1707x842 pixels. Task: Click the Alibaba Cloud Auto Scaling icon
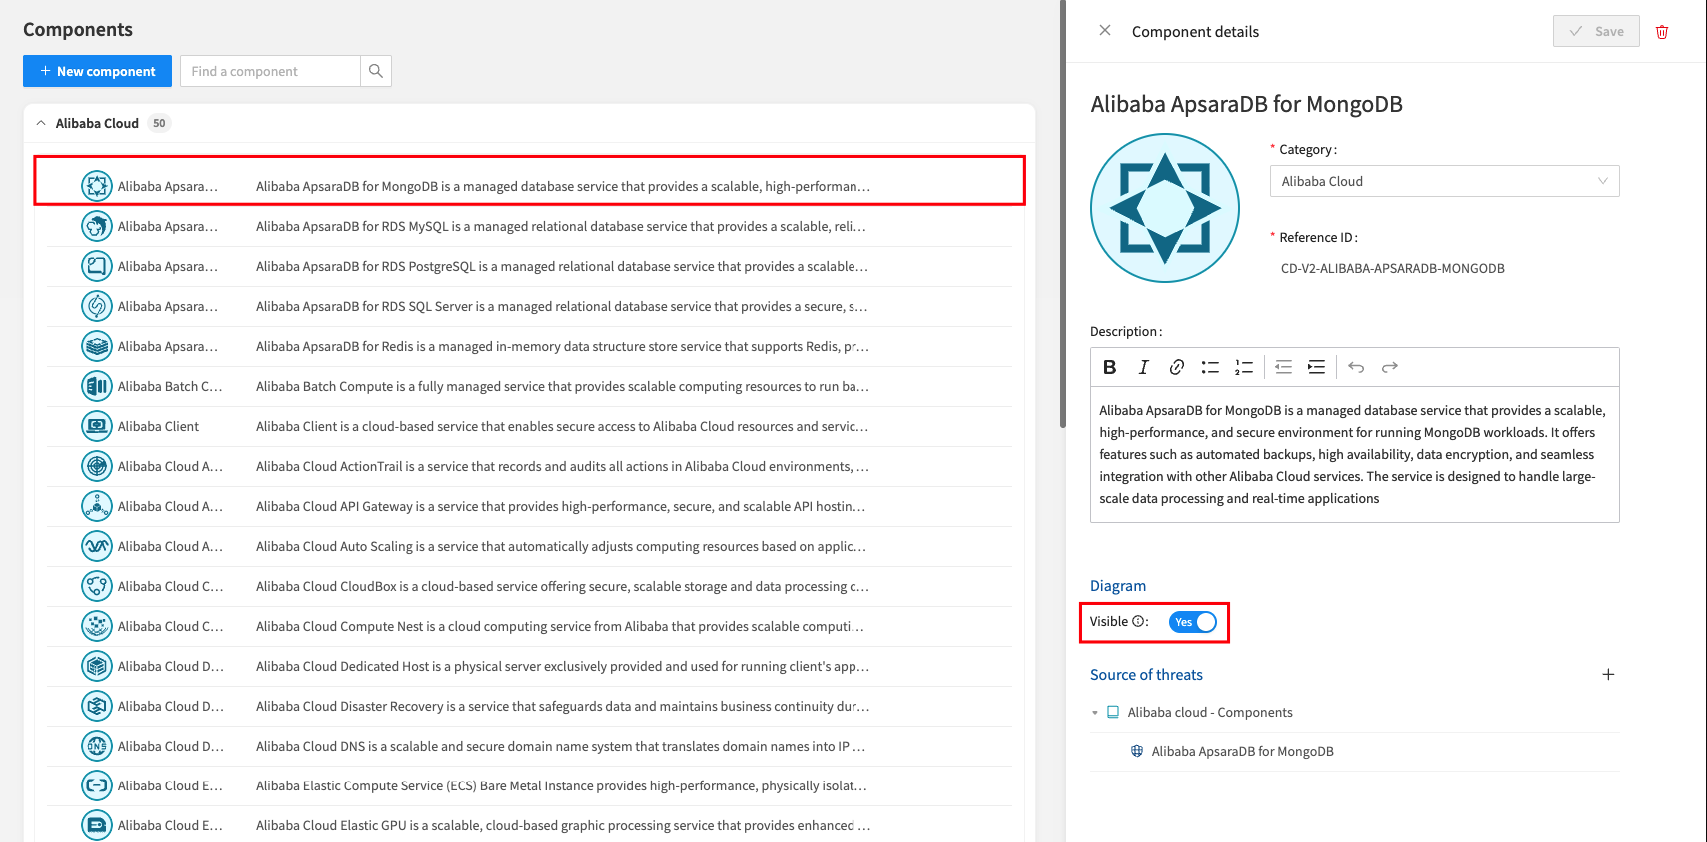click(x=97, y=546)
